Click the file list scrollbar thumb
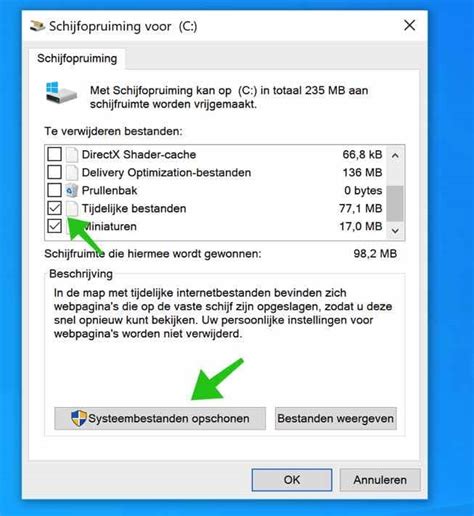The height and width of the screenshot is (516, 474). click(x=395, y=203)
